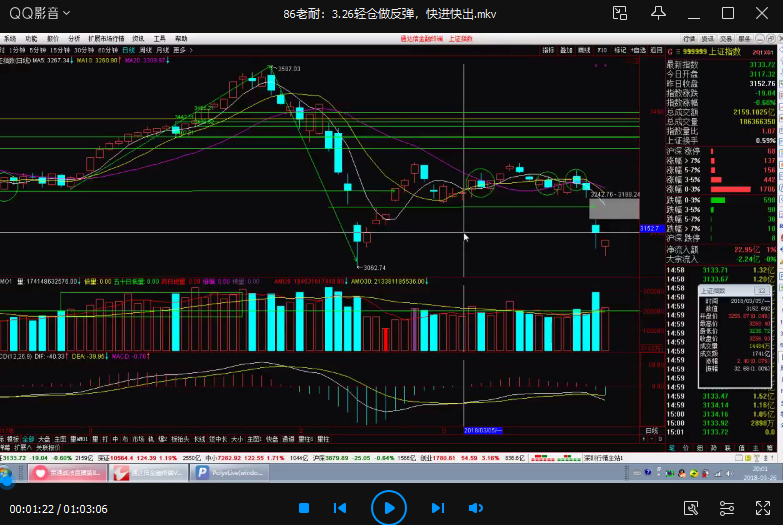Expand the 更多 period options
This screenshot has height=525, width=783.
click(x=181, y=49)
